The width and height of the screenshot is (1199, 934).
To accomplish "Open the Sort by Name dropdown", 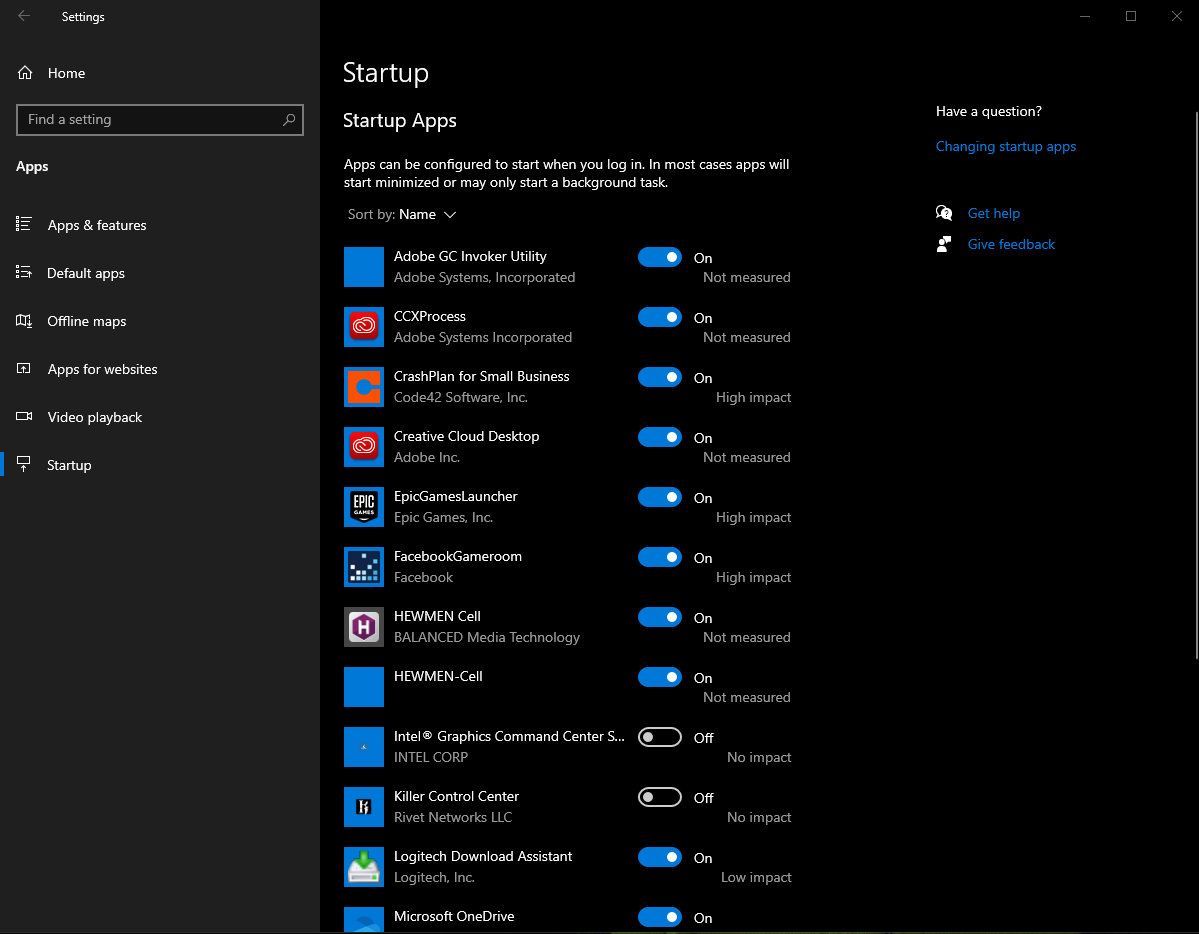I will click(402, 214).
